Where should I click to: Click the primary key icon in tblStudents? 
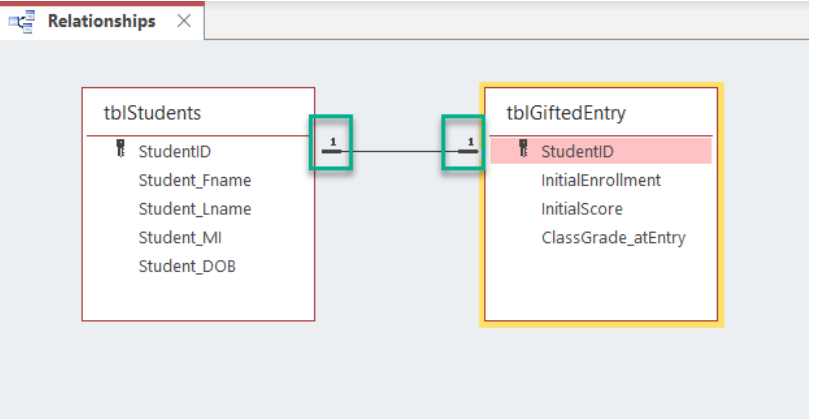click(120, 148)
